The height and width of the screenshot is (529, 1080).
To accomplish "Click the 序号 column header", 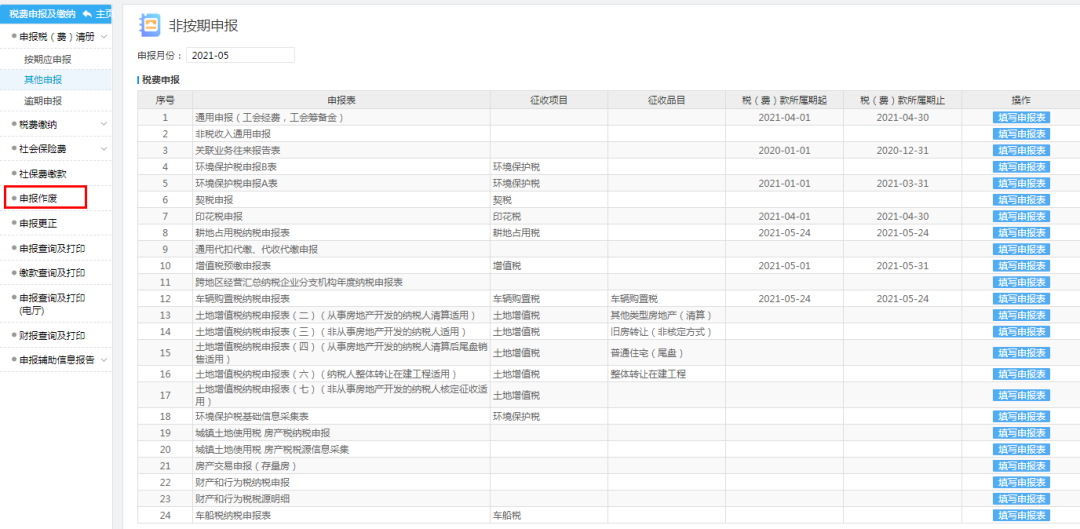I will point(165,100).
